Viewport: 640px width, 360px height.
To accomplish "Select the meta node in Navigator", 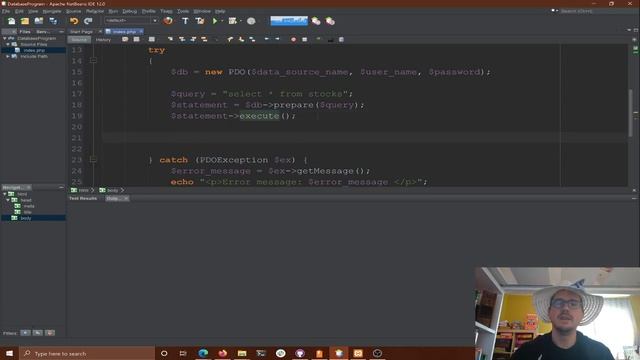I will tap(29, 206).
